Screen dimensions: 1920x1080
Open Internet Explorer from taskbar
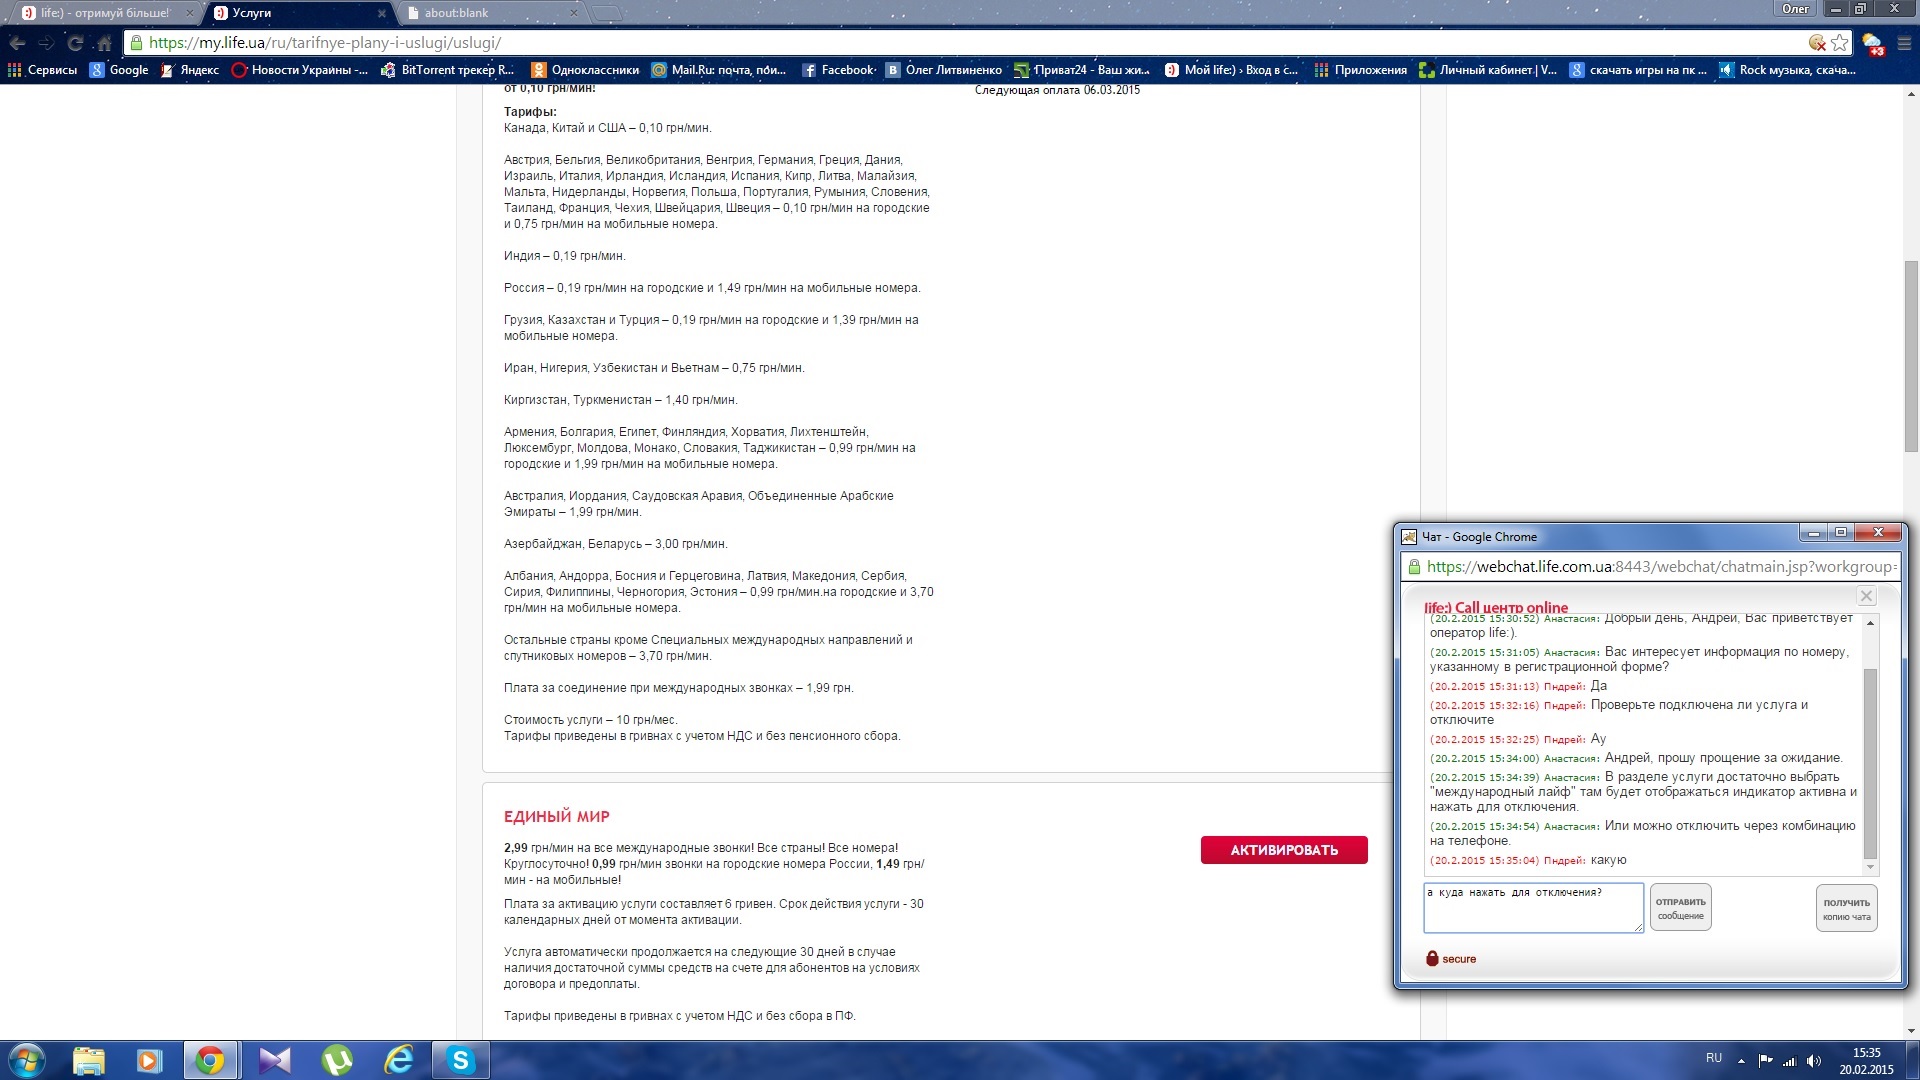[x=399, y=1060]
